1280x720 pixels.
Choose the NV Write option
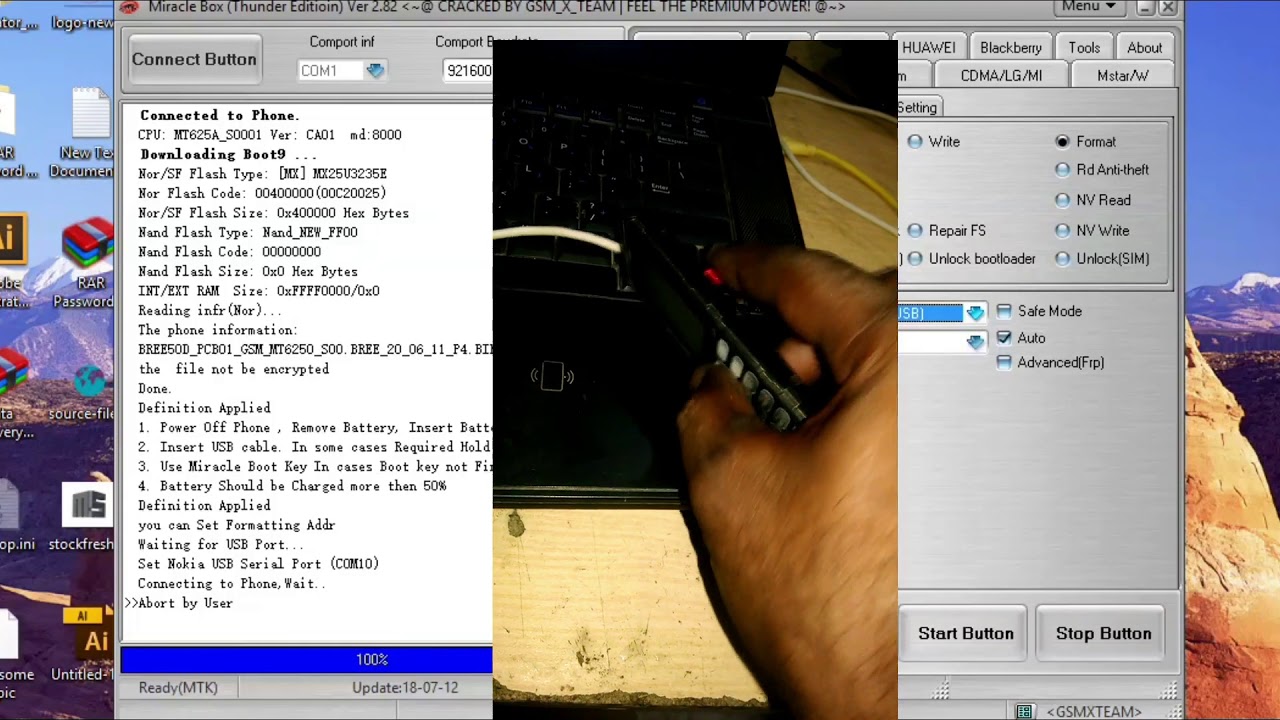[1092, 230]
